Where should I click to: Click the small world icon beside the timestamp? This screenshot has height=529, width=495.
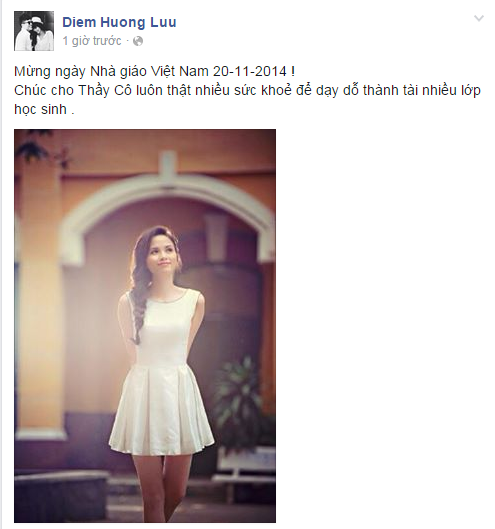coord(138,41)
